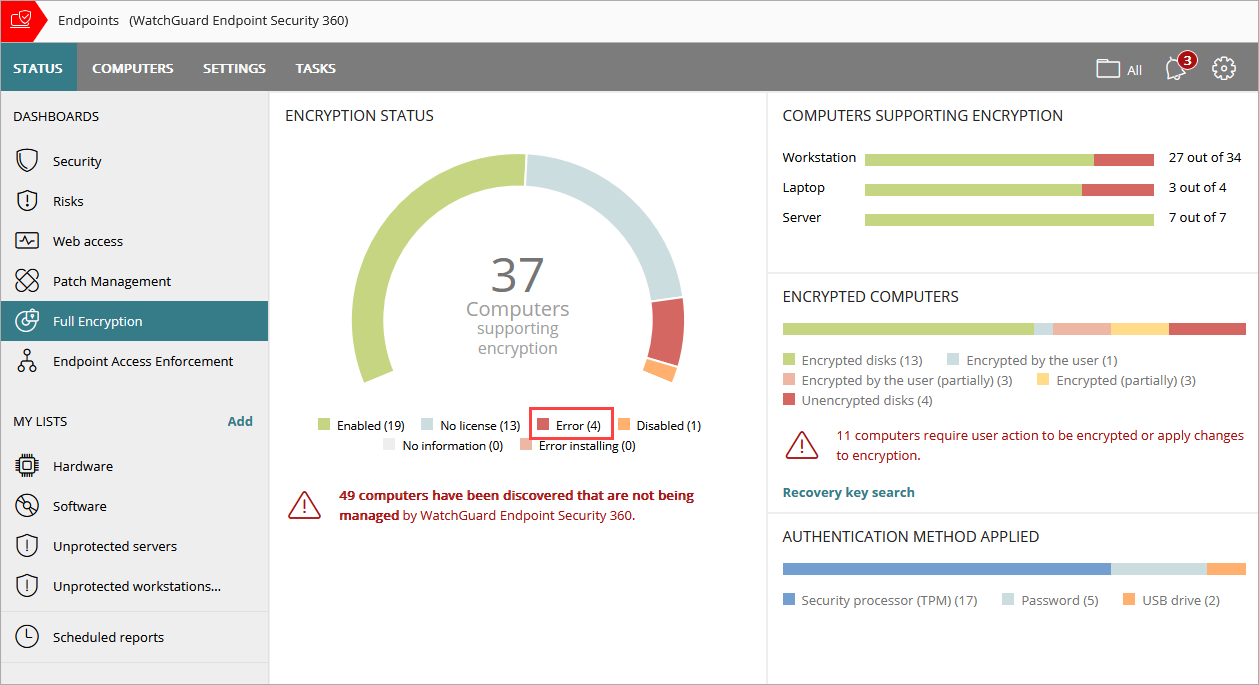Screen dimensions: 1259x685
Task: Click the 3 out of 4 value
Action: (x=1197, y=187)
